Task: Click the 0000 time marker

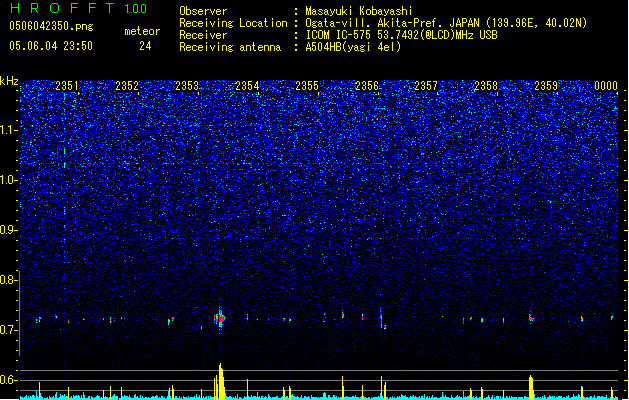Action: tap(606, 86)
